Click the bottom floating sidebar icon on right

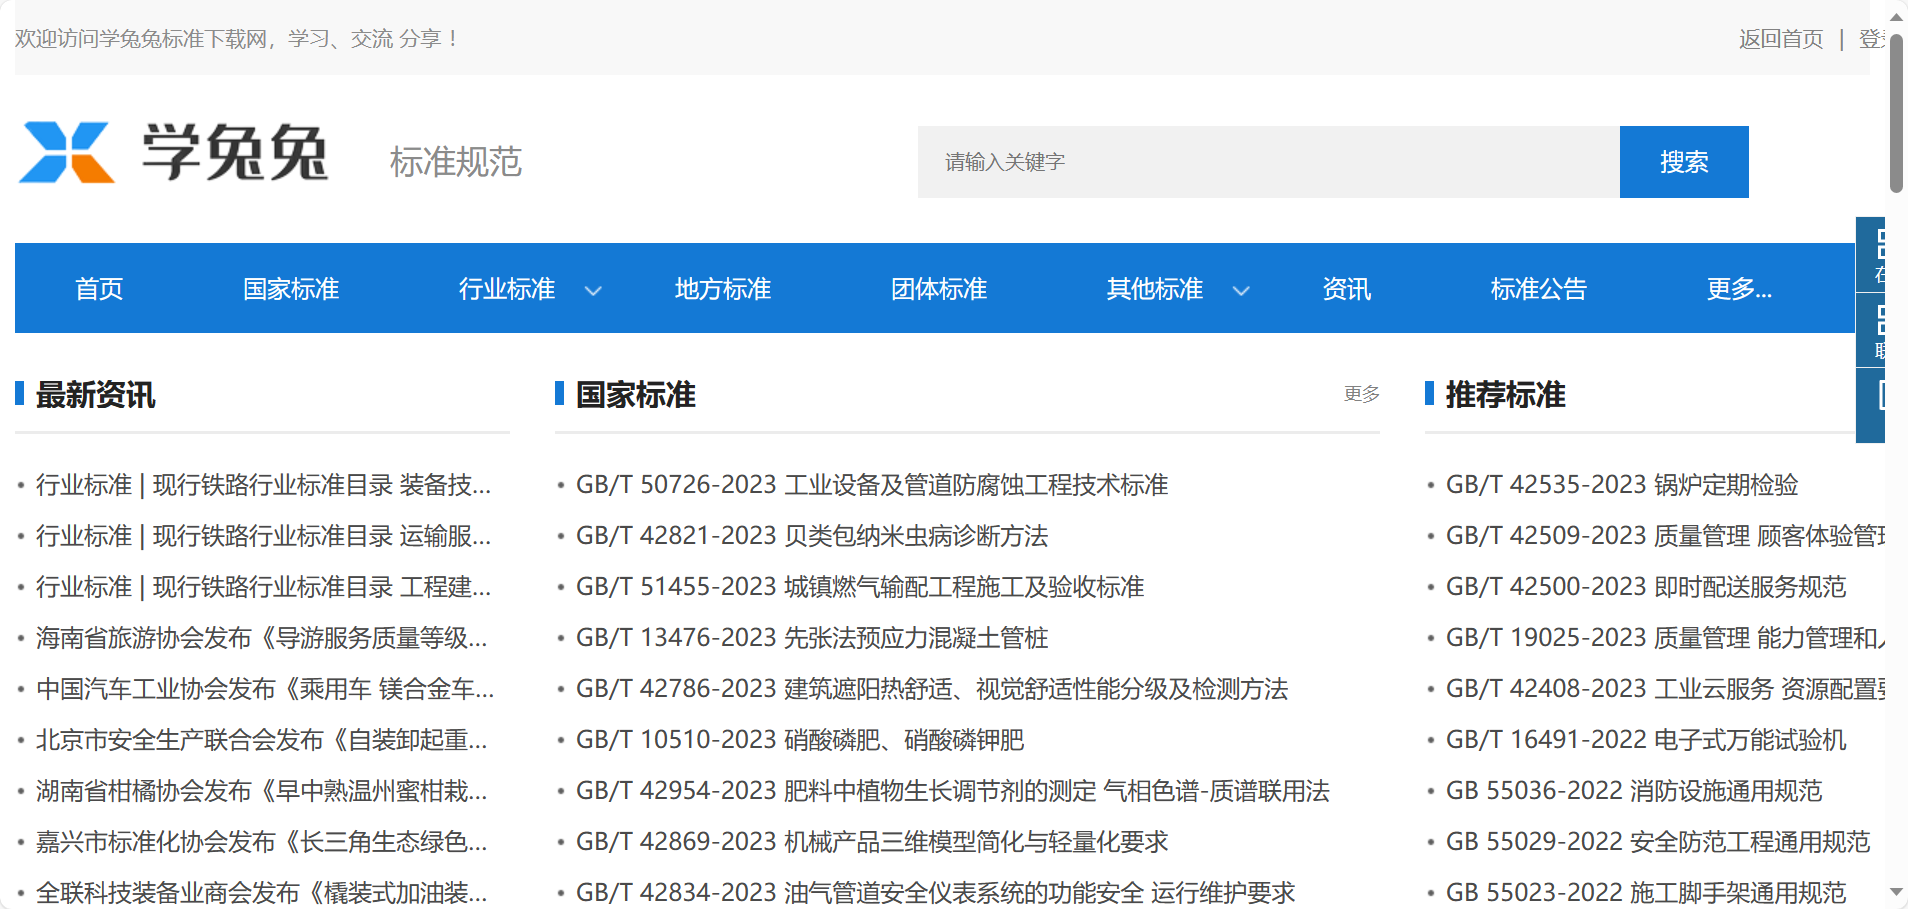coord(1872,404)
